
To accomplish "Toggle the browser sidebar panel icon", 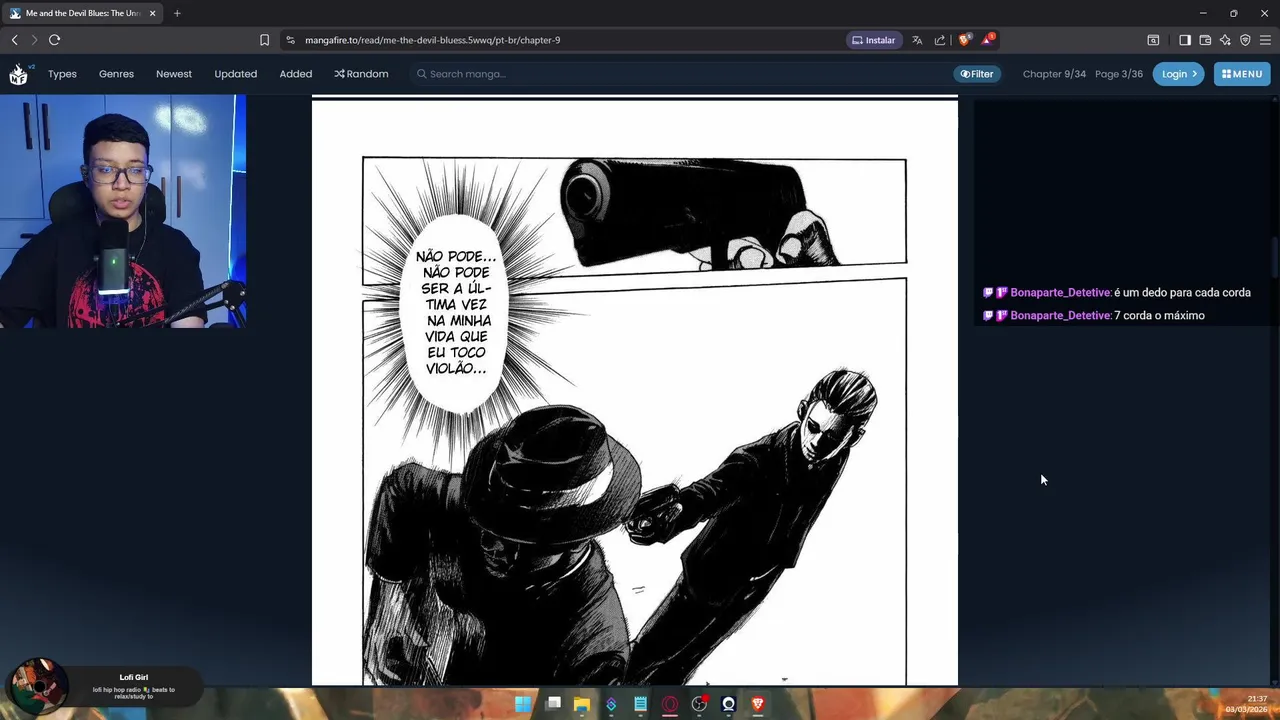I will [1185, 40].
